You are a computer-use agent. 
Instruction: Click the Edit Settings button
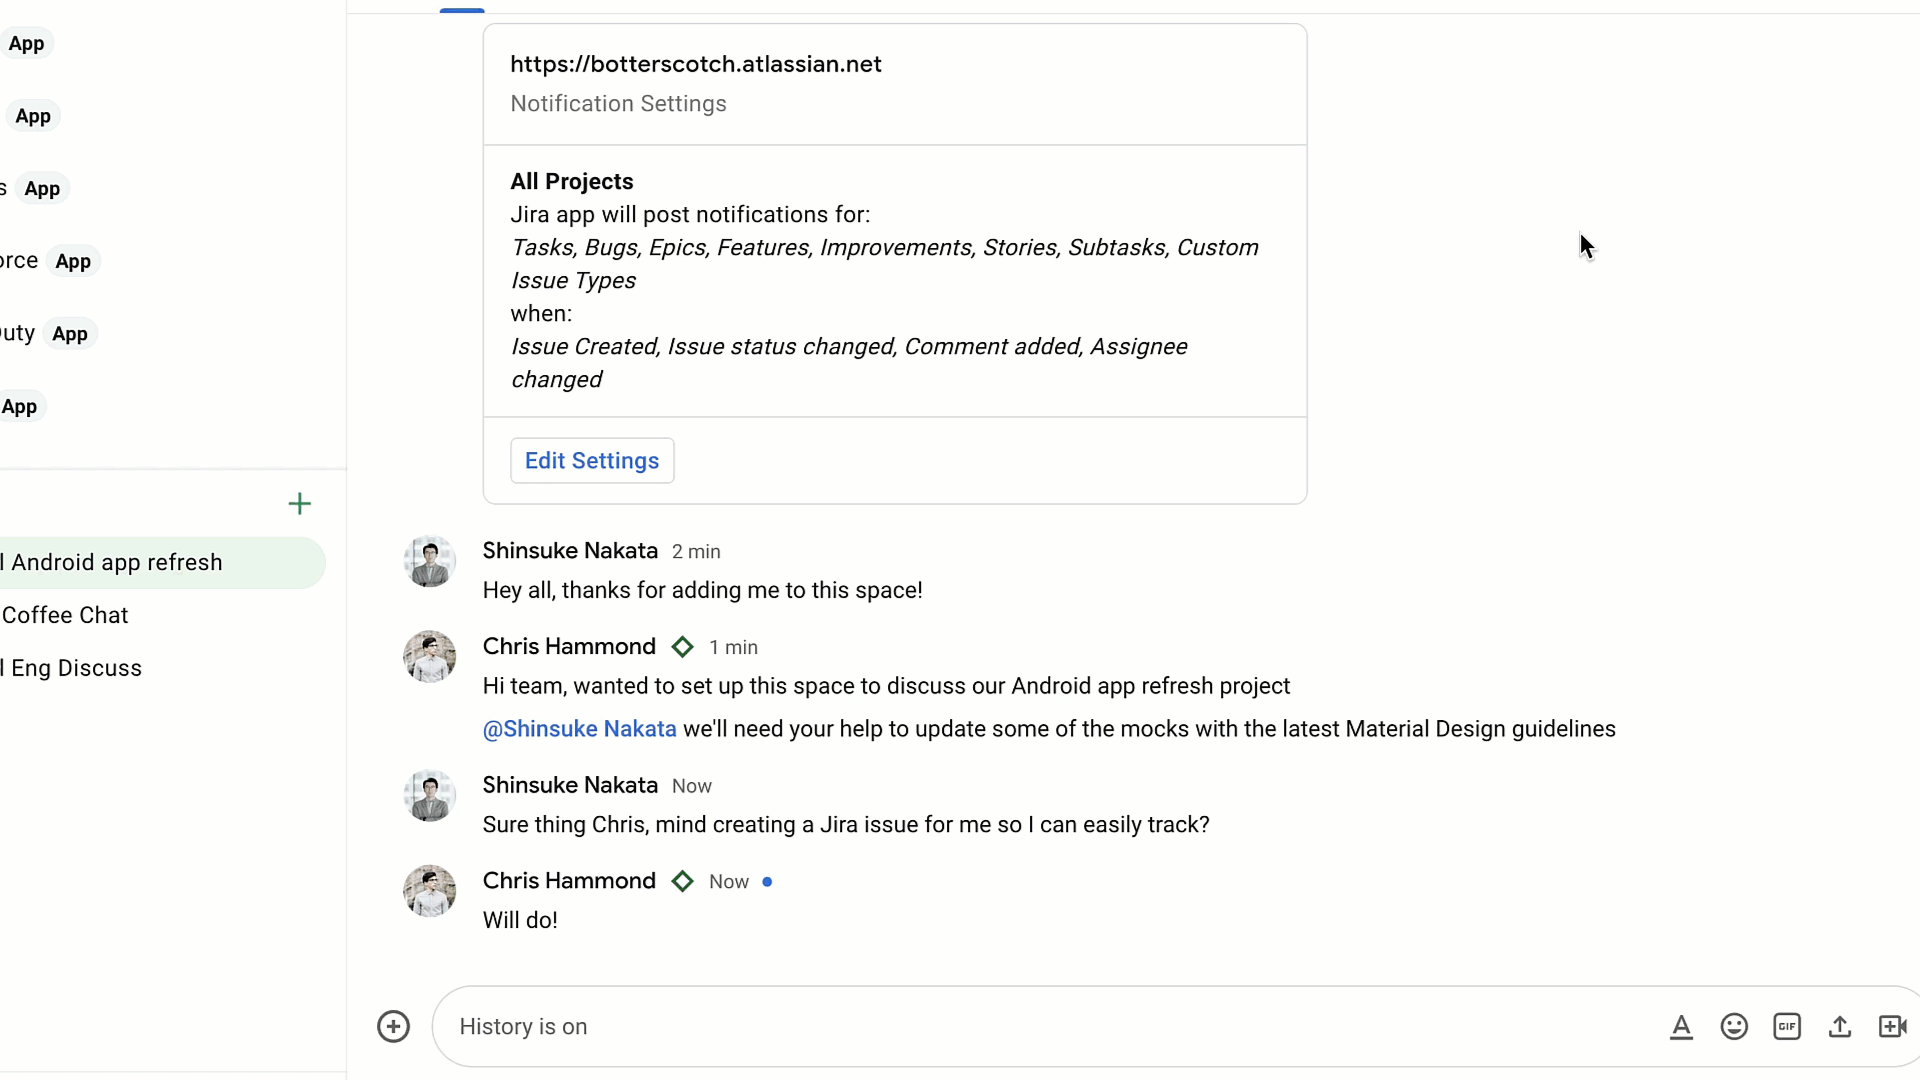pos(591,460)
